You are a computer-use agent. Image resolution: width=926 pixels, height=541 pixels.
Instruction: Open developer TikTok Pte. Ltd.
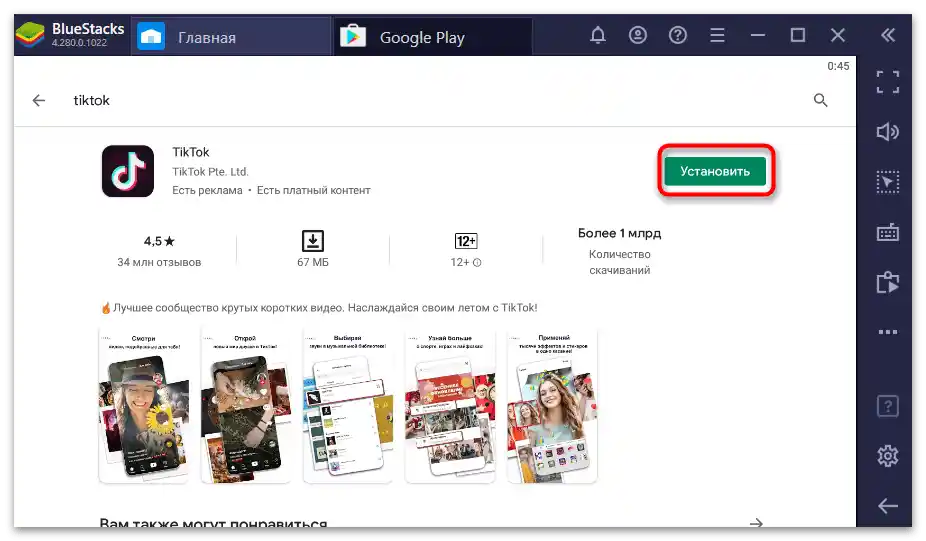[x=210, y=171]
